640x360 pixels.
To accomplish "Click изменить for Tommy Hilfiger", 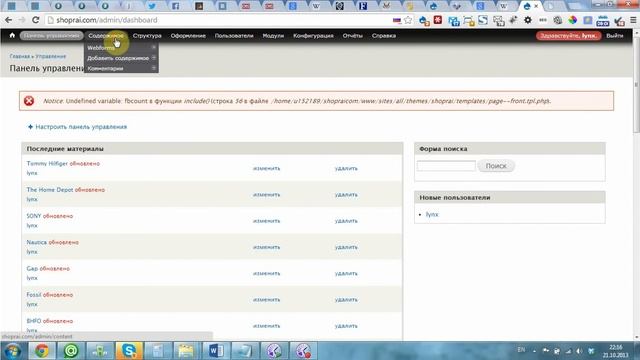I will pyautogui.click(x=266, y=168).
